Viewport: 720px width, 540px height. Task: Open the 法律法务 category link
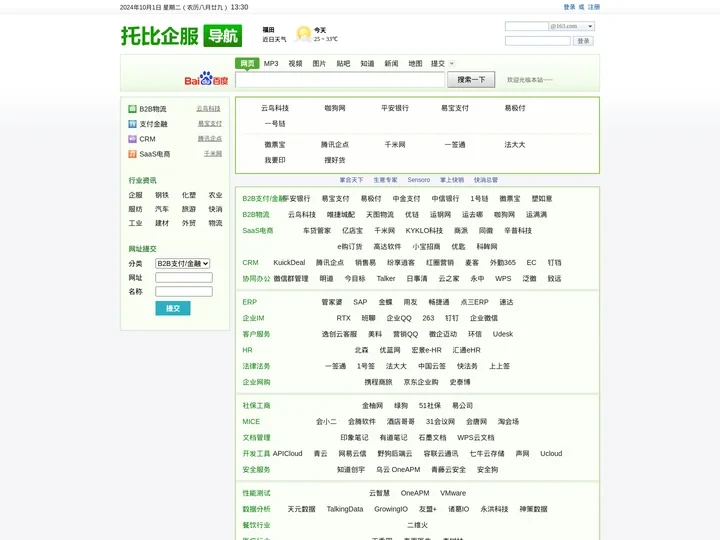point(256,366)
